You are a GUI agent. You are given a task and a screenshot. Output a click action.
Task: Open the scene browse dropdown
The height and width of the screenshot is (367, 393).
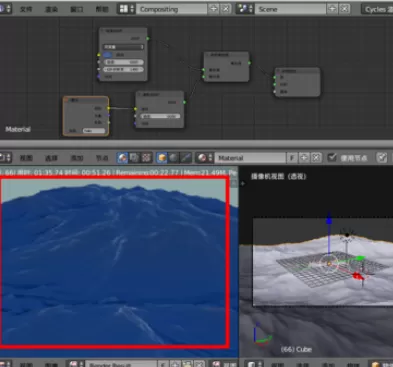pos(245,9)
